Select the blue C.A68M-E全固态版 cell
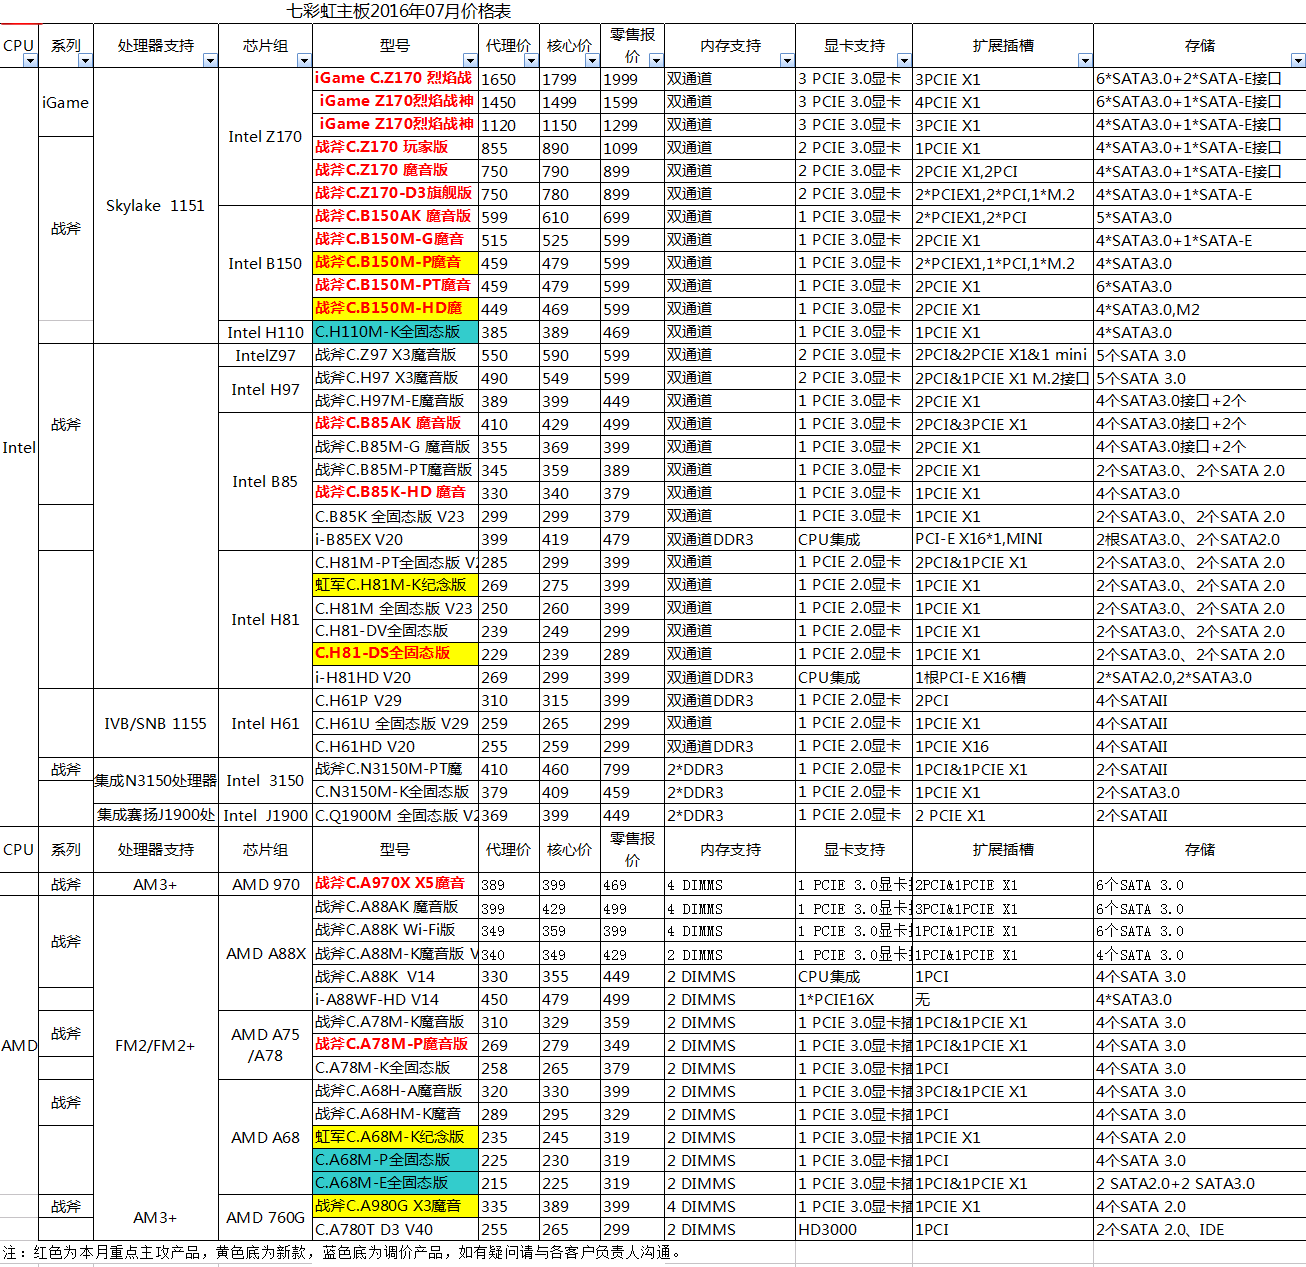 (x=395, y=1184)
